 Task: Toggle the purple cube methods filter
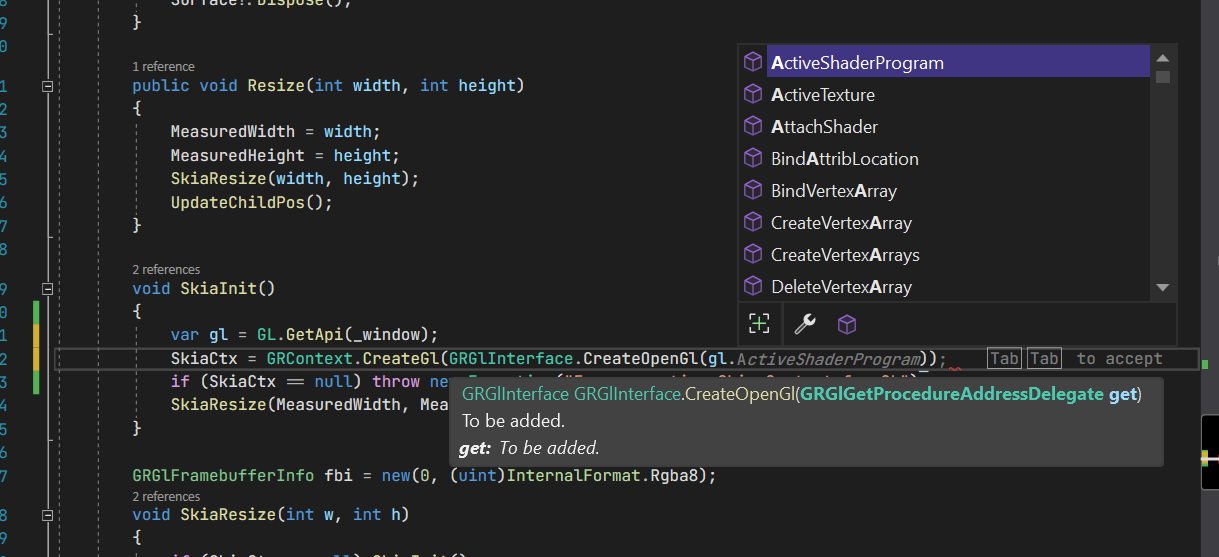847,324
